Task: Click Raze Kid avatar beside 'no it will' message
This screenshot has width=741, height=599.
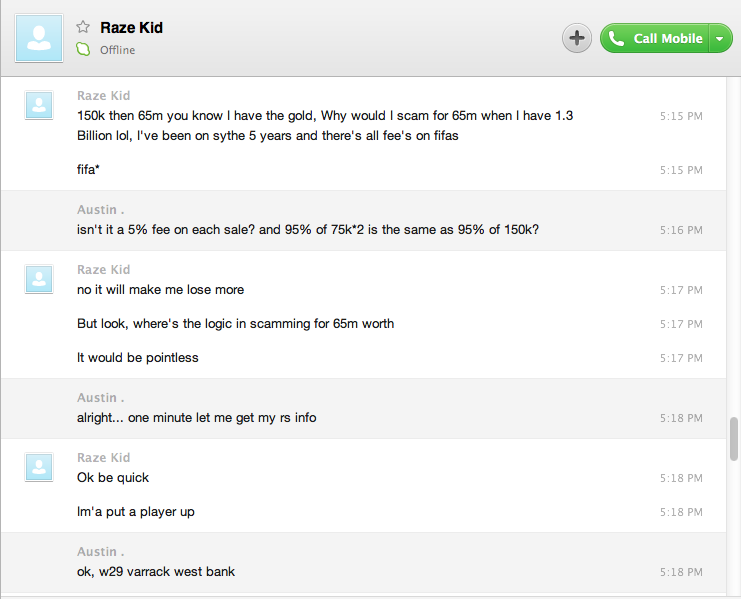Action: coord(39,278)
